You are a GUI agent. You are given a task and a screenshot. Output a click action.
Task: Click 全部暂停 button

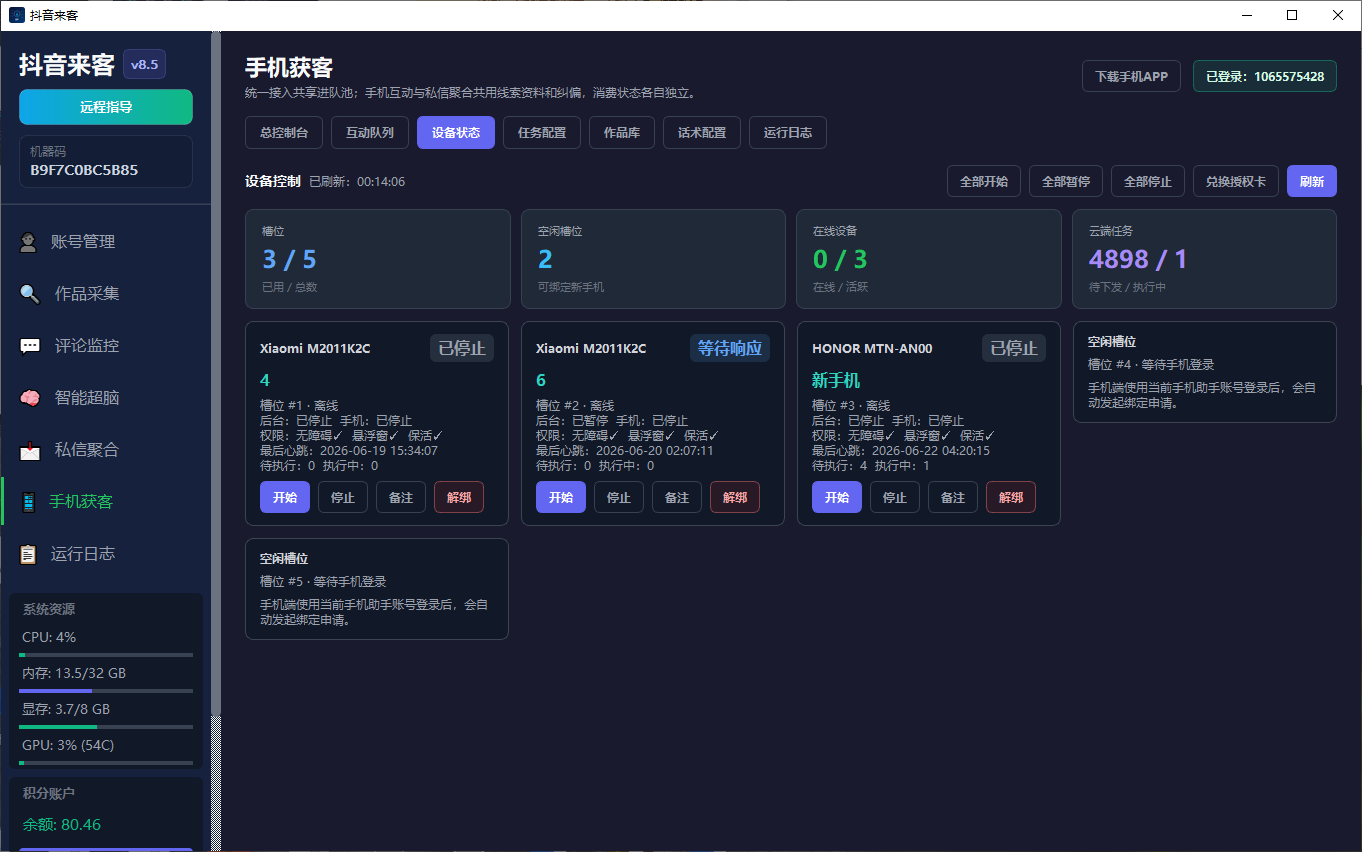(1066, 181)
